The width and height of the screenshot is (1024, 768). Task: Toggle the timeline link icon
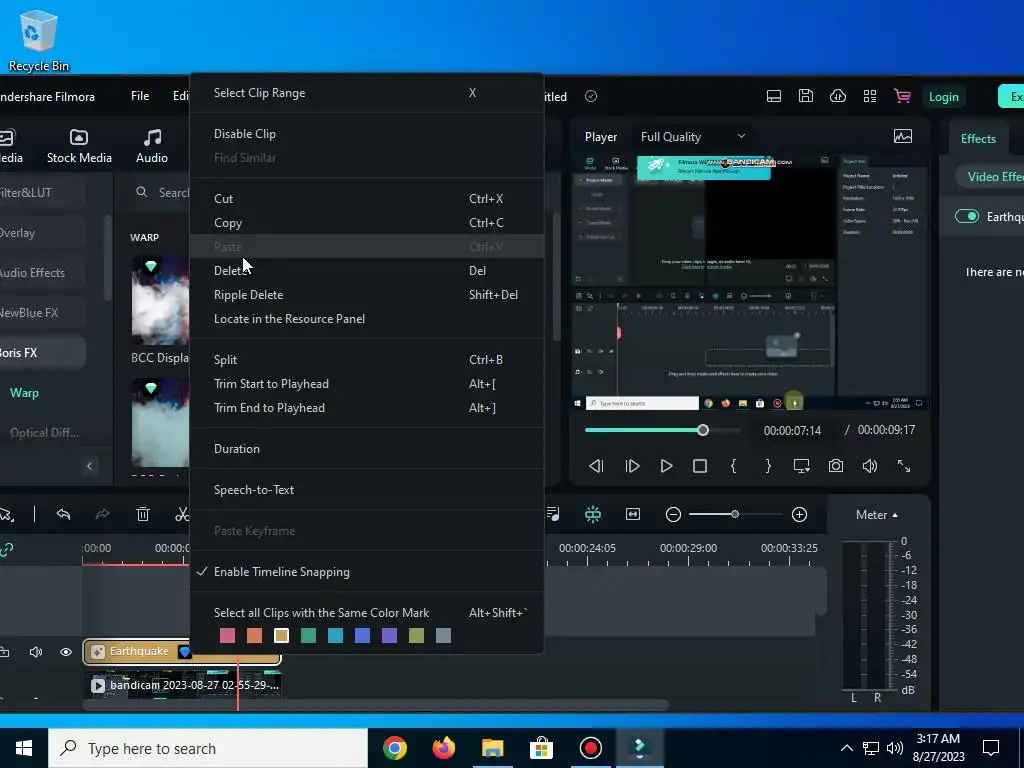7,549
